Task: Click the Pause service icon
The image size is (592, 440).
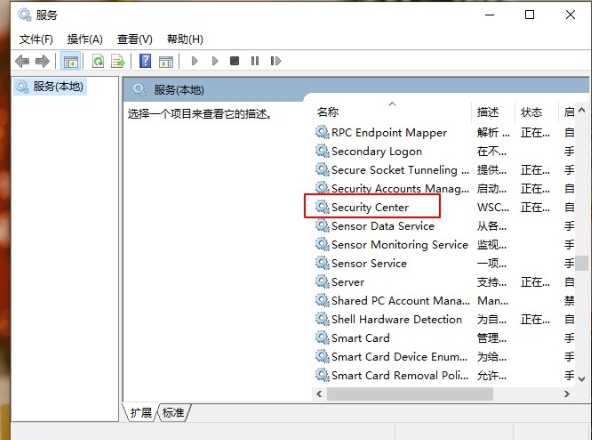Action: [255, 61]
